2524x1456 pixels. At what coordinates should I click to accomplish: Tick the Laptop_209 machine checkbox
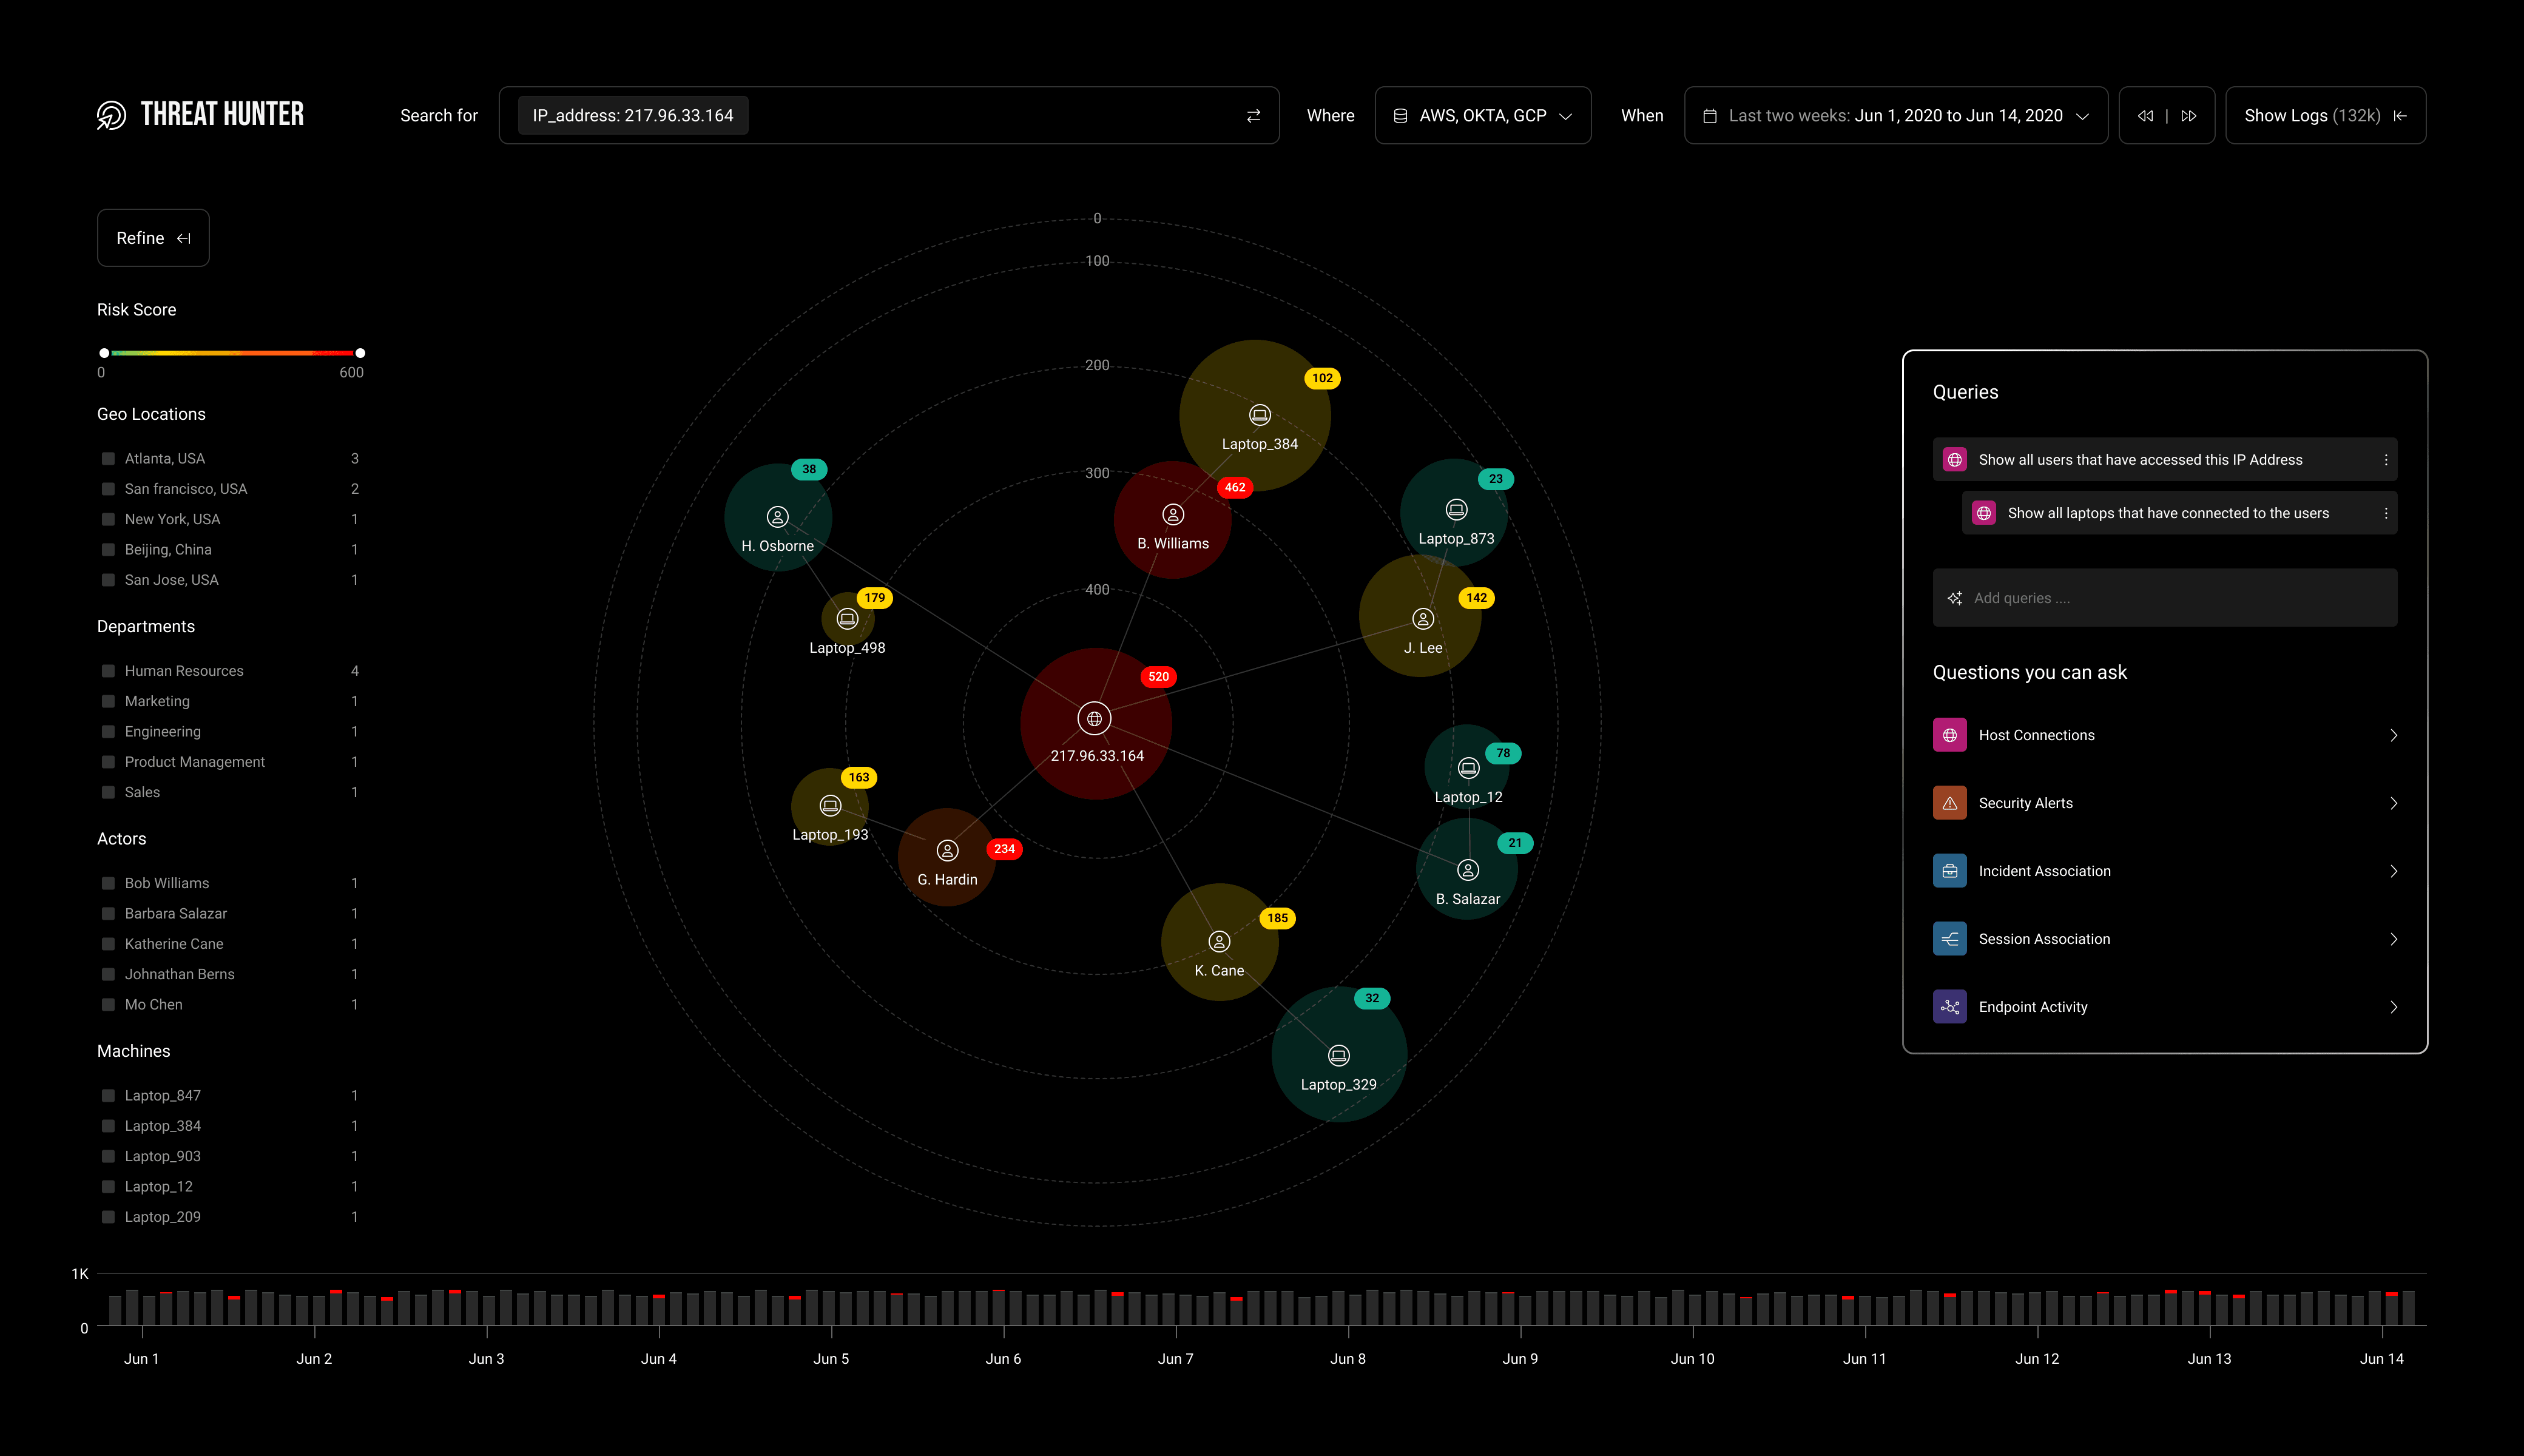point(108,1217)
